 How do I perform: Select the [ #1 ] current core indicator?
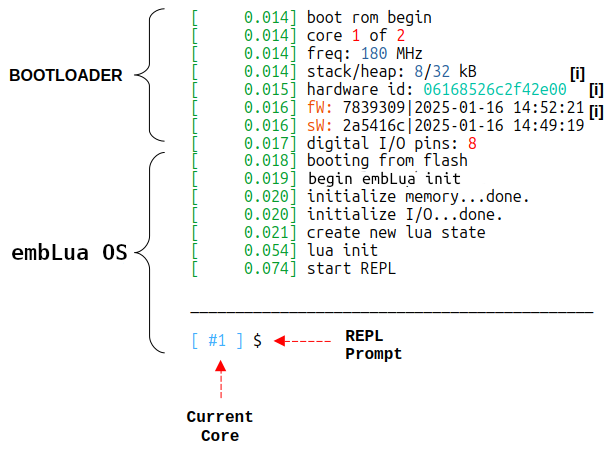(x=218, y=341)
